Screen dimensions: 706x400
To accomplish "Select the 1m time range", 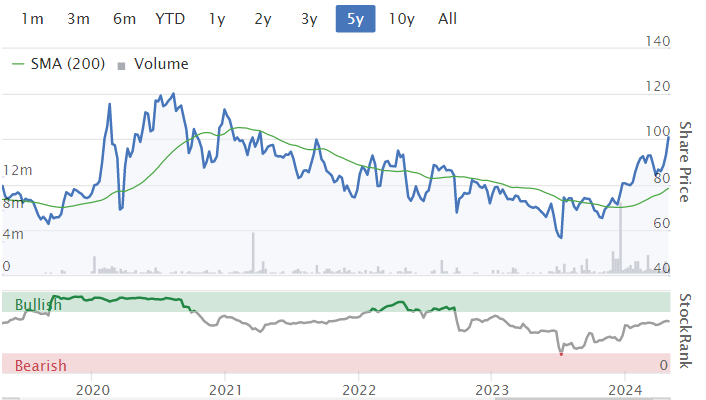I will (32, 19).
